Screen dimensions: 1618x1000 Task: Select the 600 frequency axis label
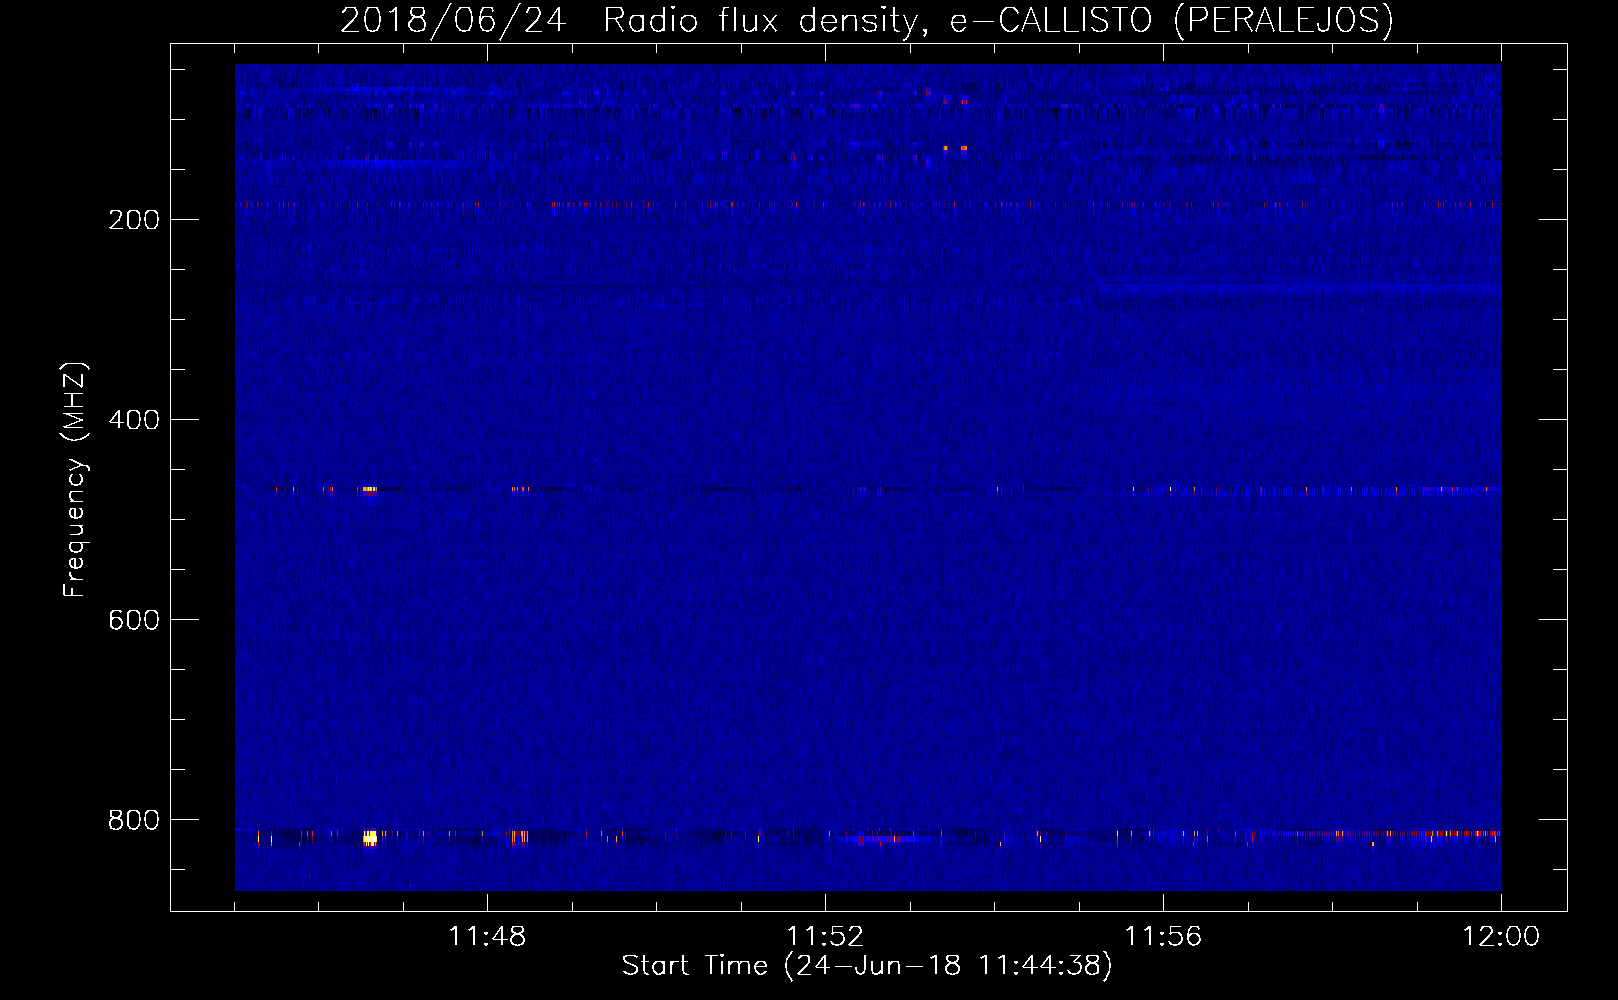click(134, 620)
